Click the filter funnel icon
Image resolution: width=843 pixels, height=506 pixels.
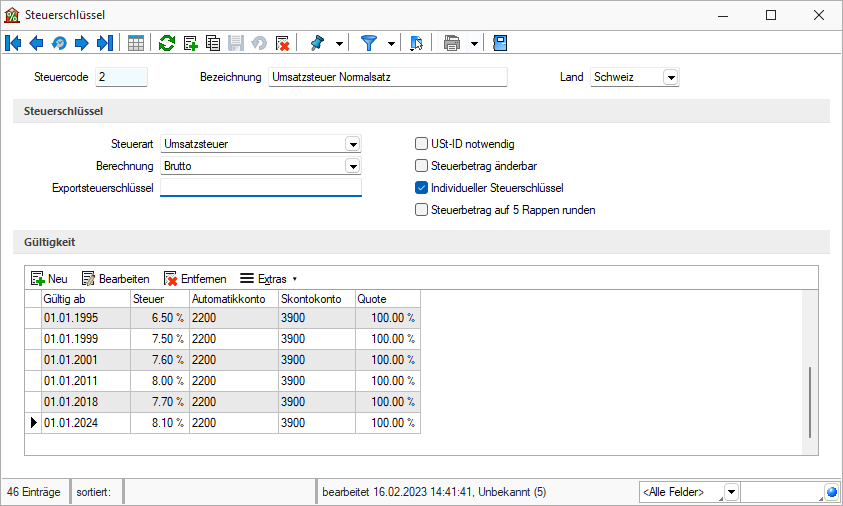point(369,43)
